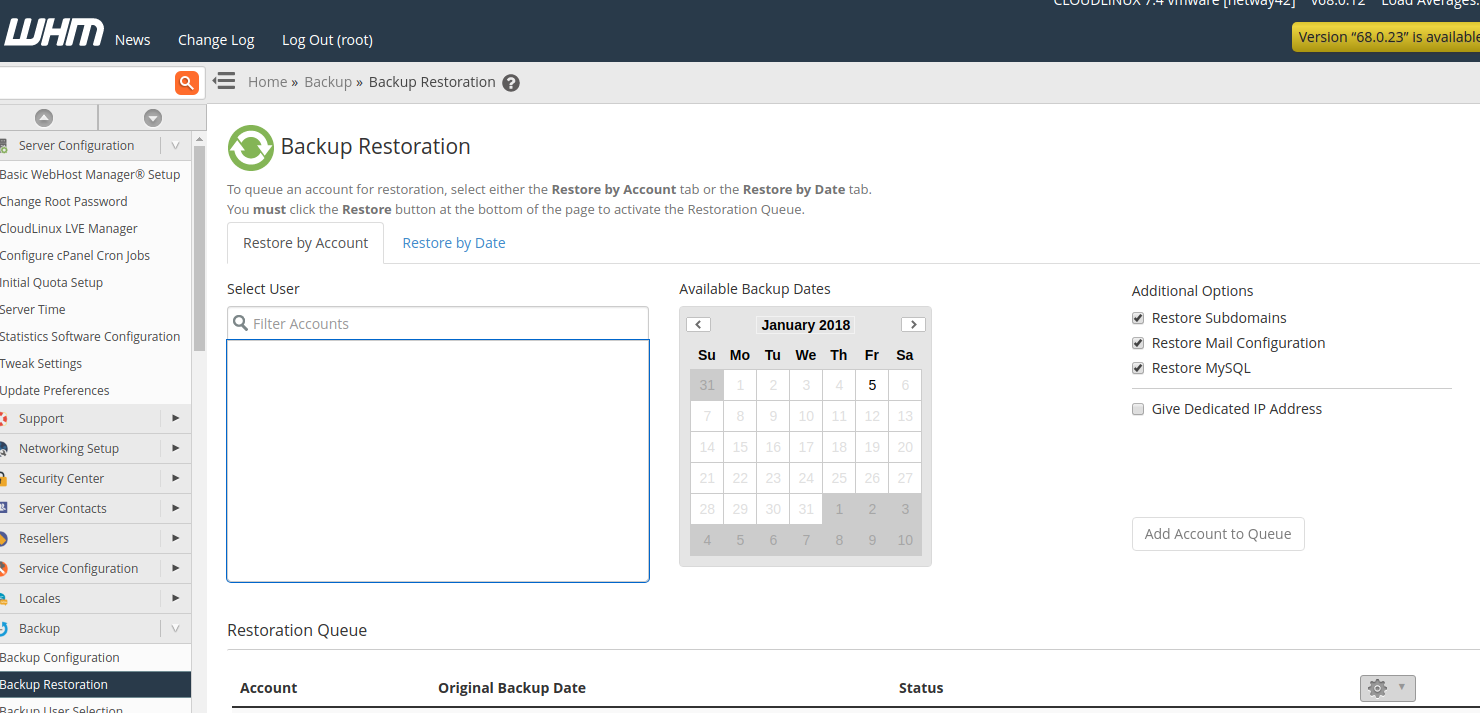
Task: Toggle Restore Mail Configuration checkbox
Action: pyautogui.click(x=1138, y=343)
